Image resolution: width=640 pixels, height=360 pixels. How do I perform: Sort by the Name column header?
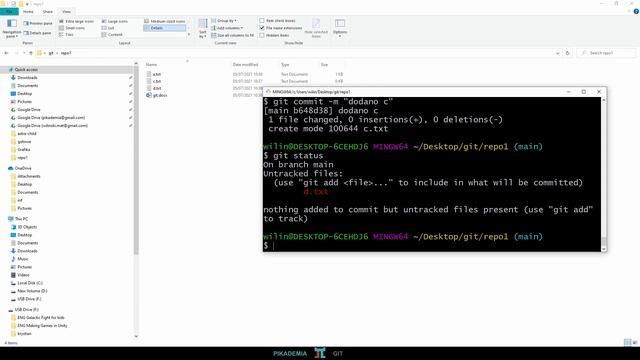click(152, 64)
